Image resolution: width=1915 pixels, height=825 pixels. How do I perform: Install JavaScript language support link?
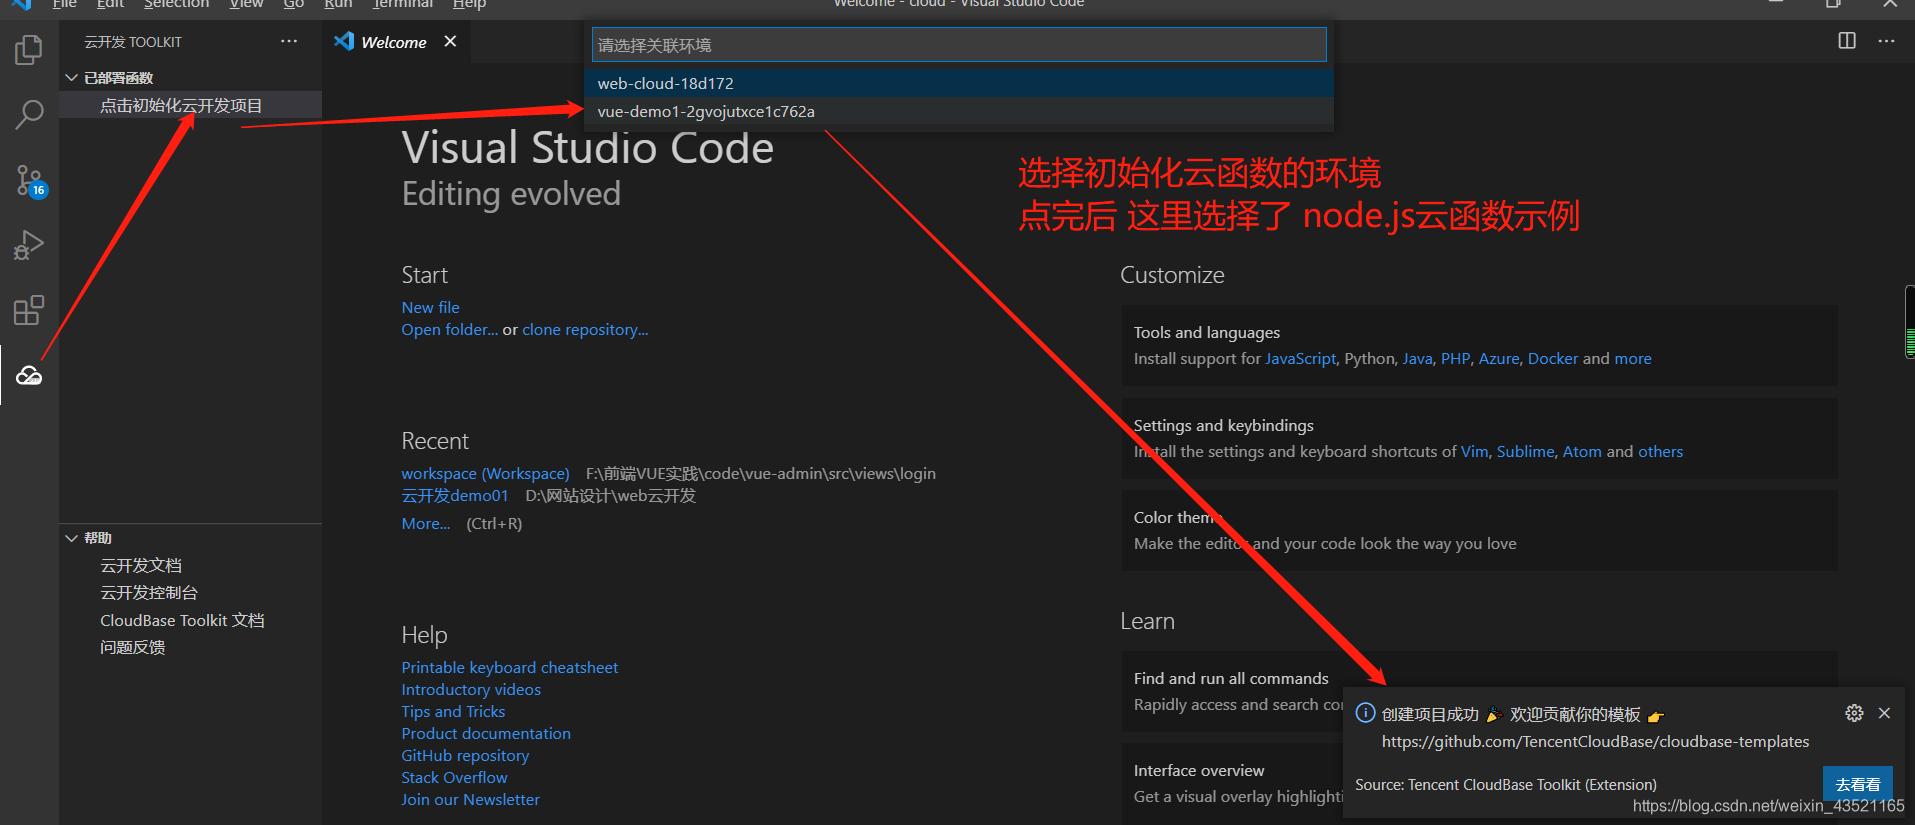click(x=1300, y=358)
